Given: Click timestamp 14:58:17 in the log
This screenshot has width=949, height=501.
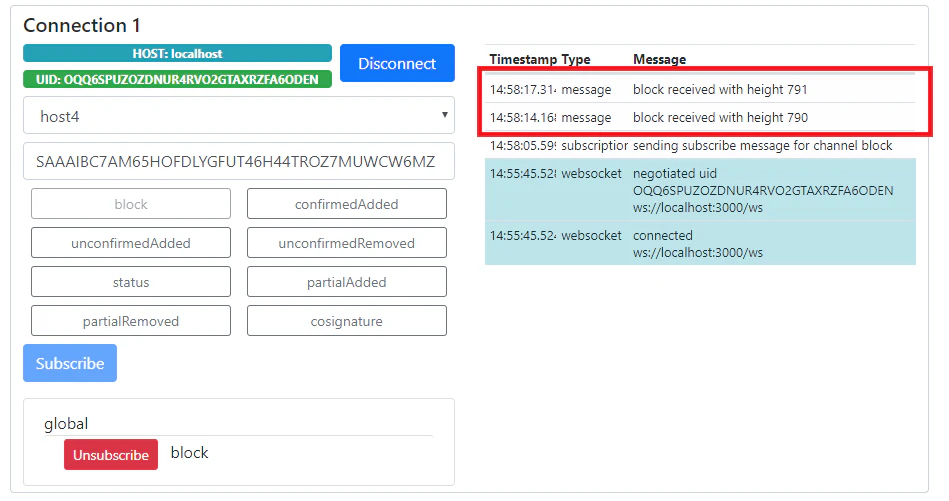Looking at the screenshot, I should pyautogui.click(x=523, y=90).
